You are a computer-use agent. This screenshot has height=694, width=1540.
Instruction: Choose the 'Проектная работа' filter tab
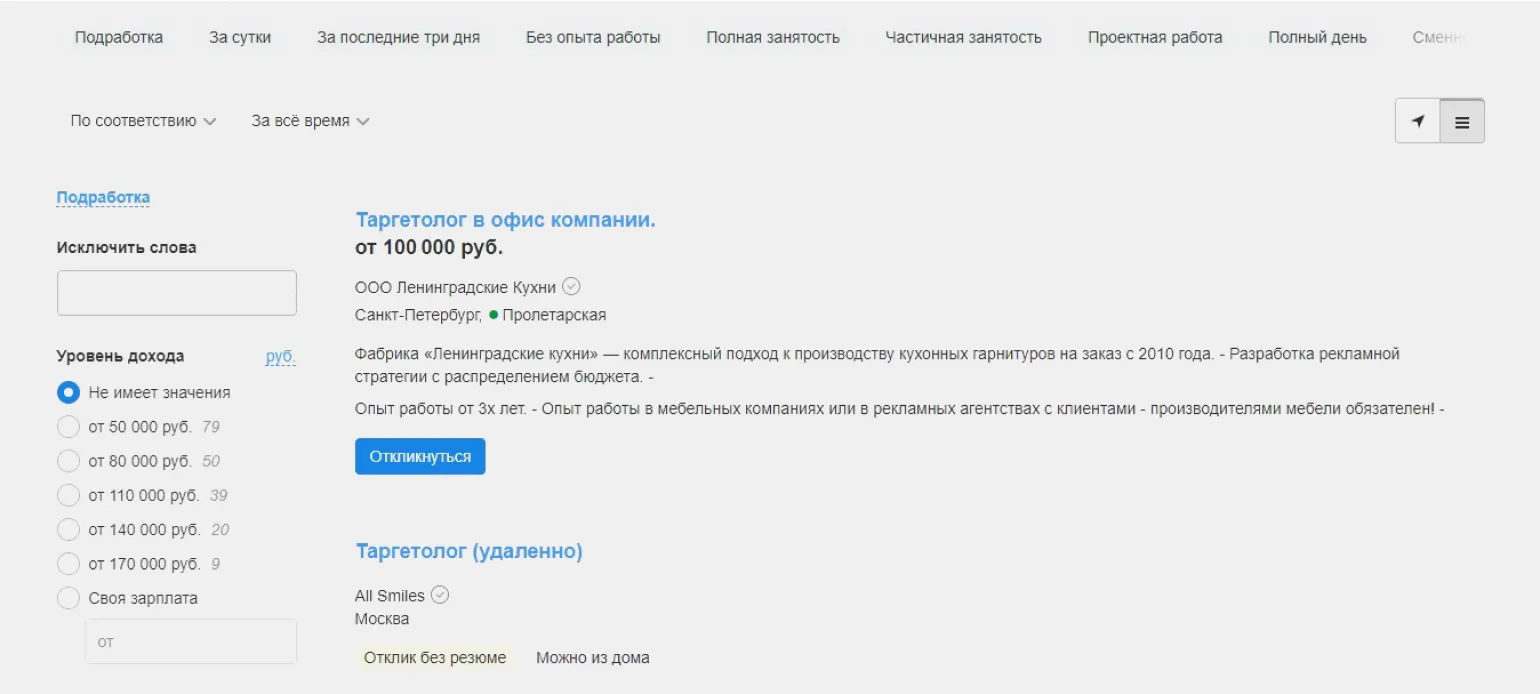pyautogui.click(x=1155, y=38)
